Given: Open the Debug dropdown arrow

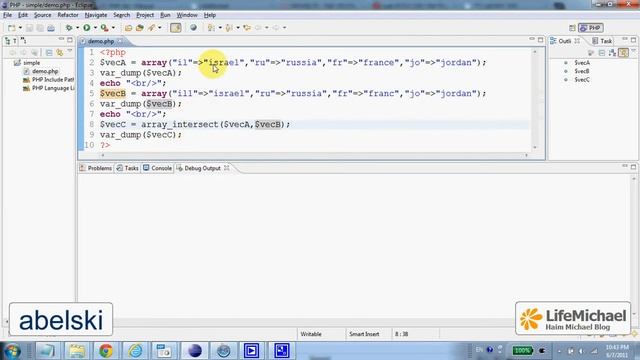Looking at the screenshot, I should (77, 28).
